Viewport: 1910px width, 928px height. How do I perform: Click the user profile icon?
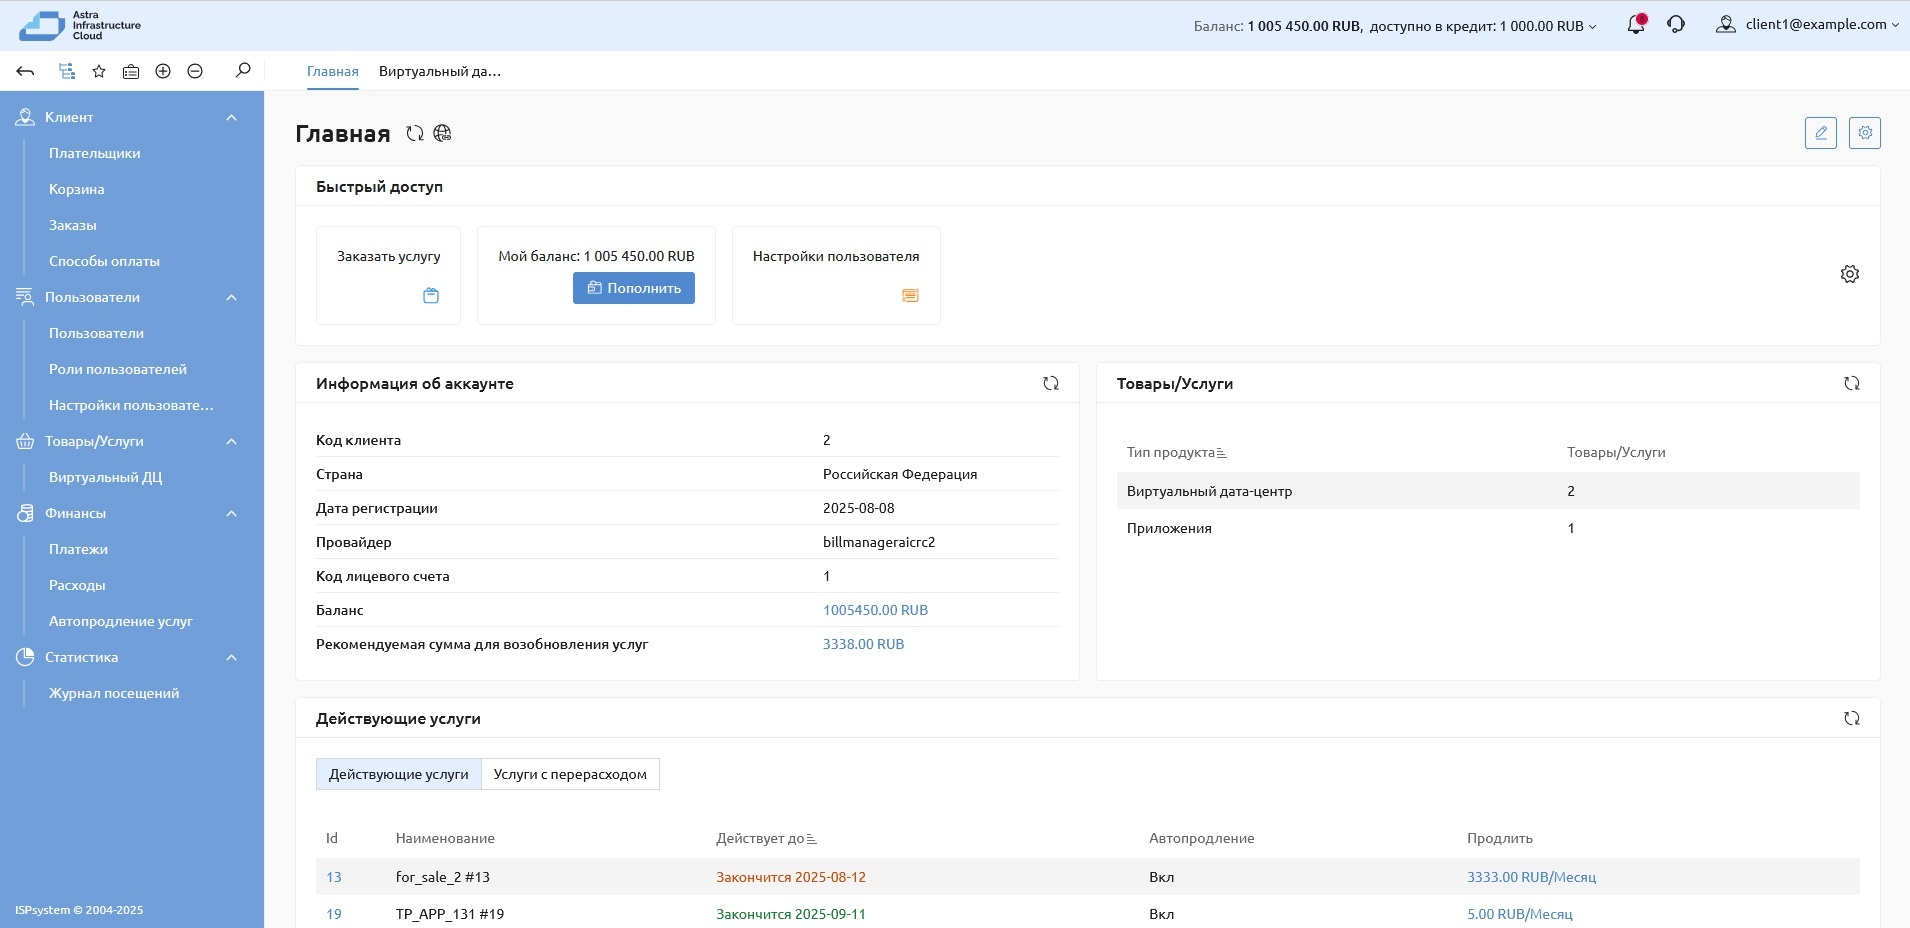(1725, 25)
